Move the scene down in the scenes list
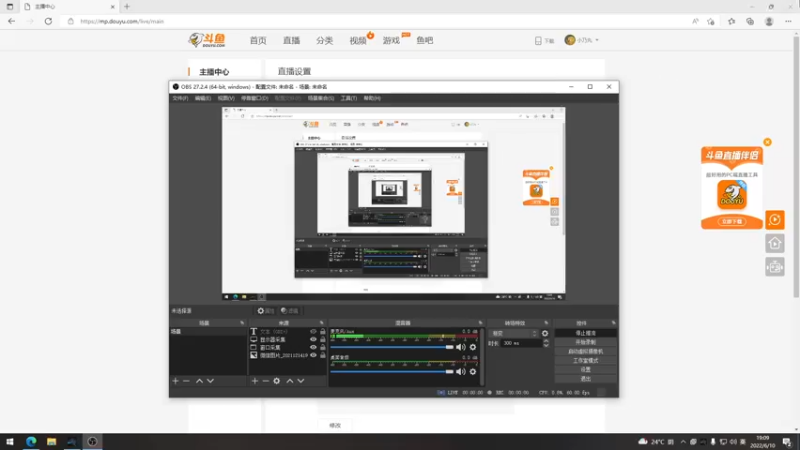This screenshot has height=450, width=800. (x=210, y=381)
